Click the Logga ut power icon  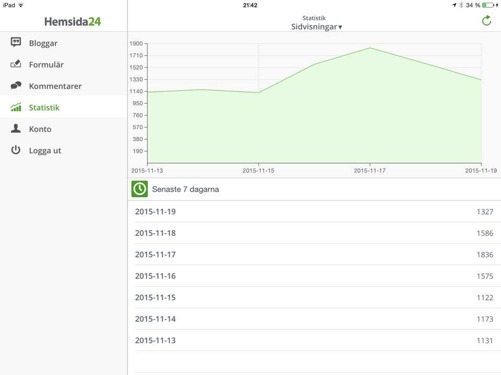click(16, 150)
